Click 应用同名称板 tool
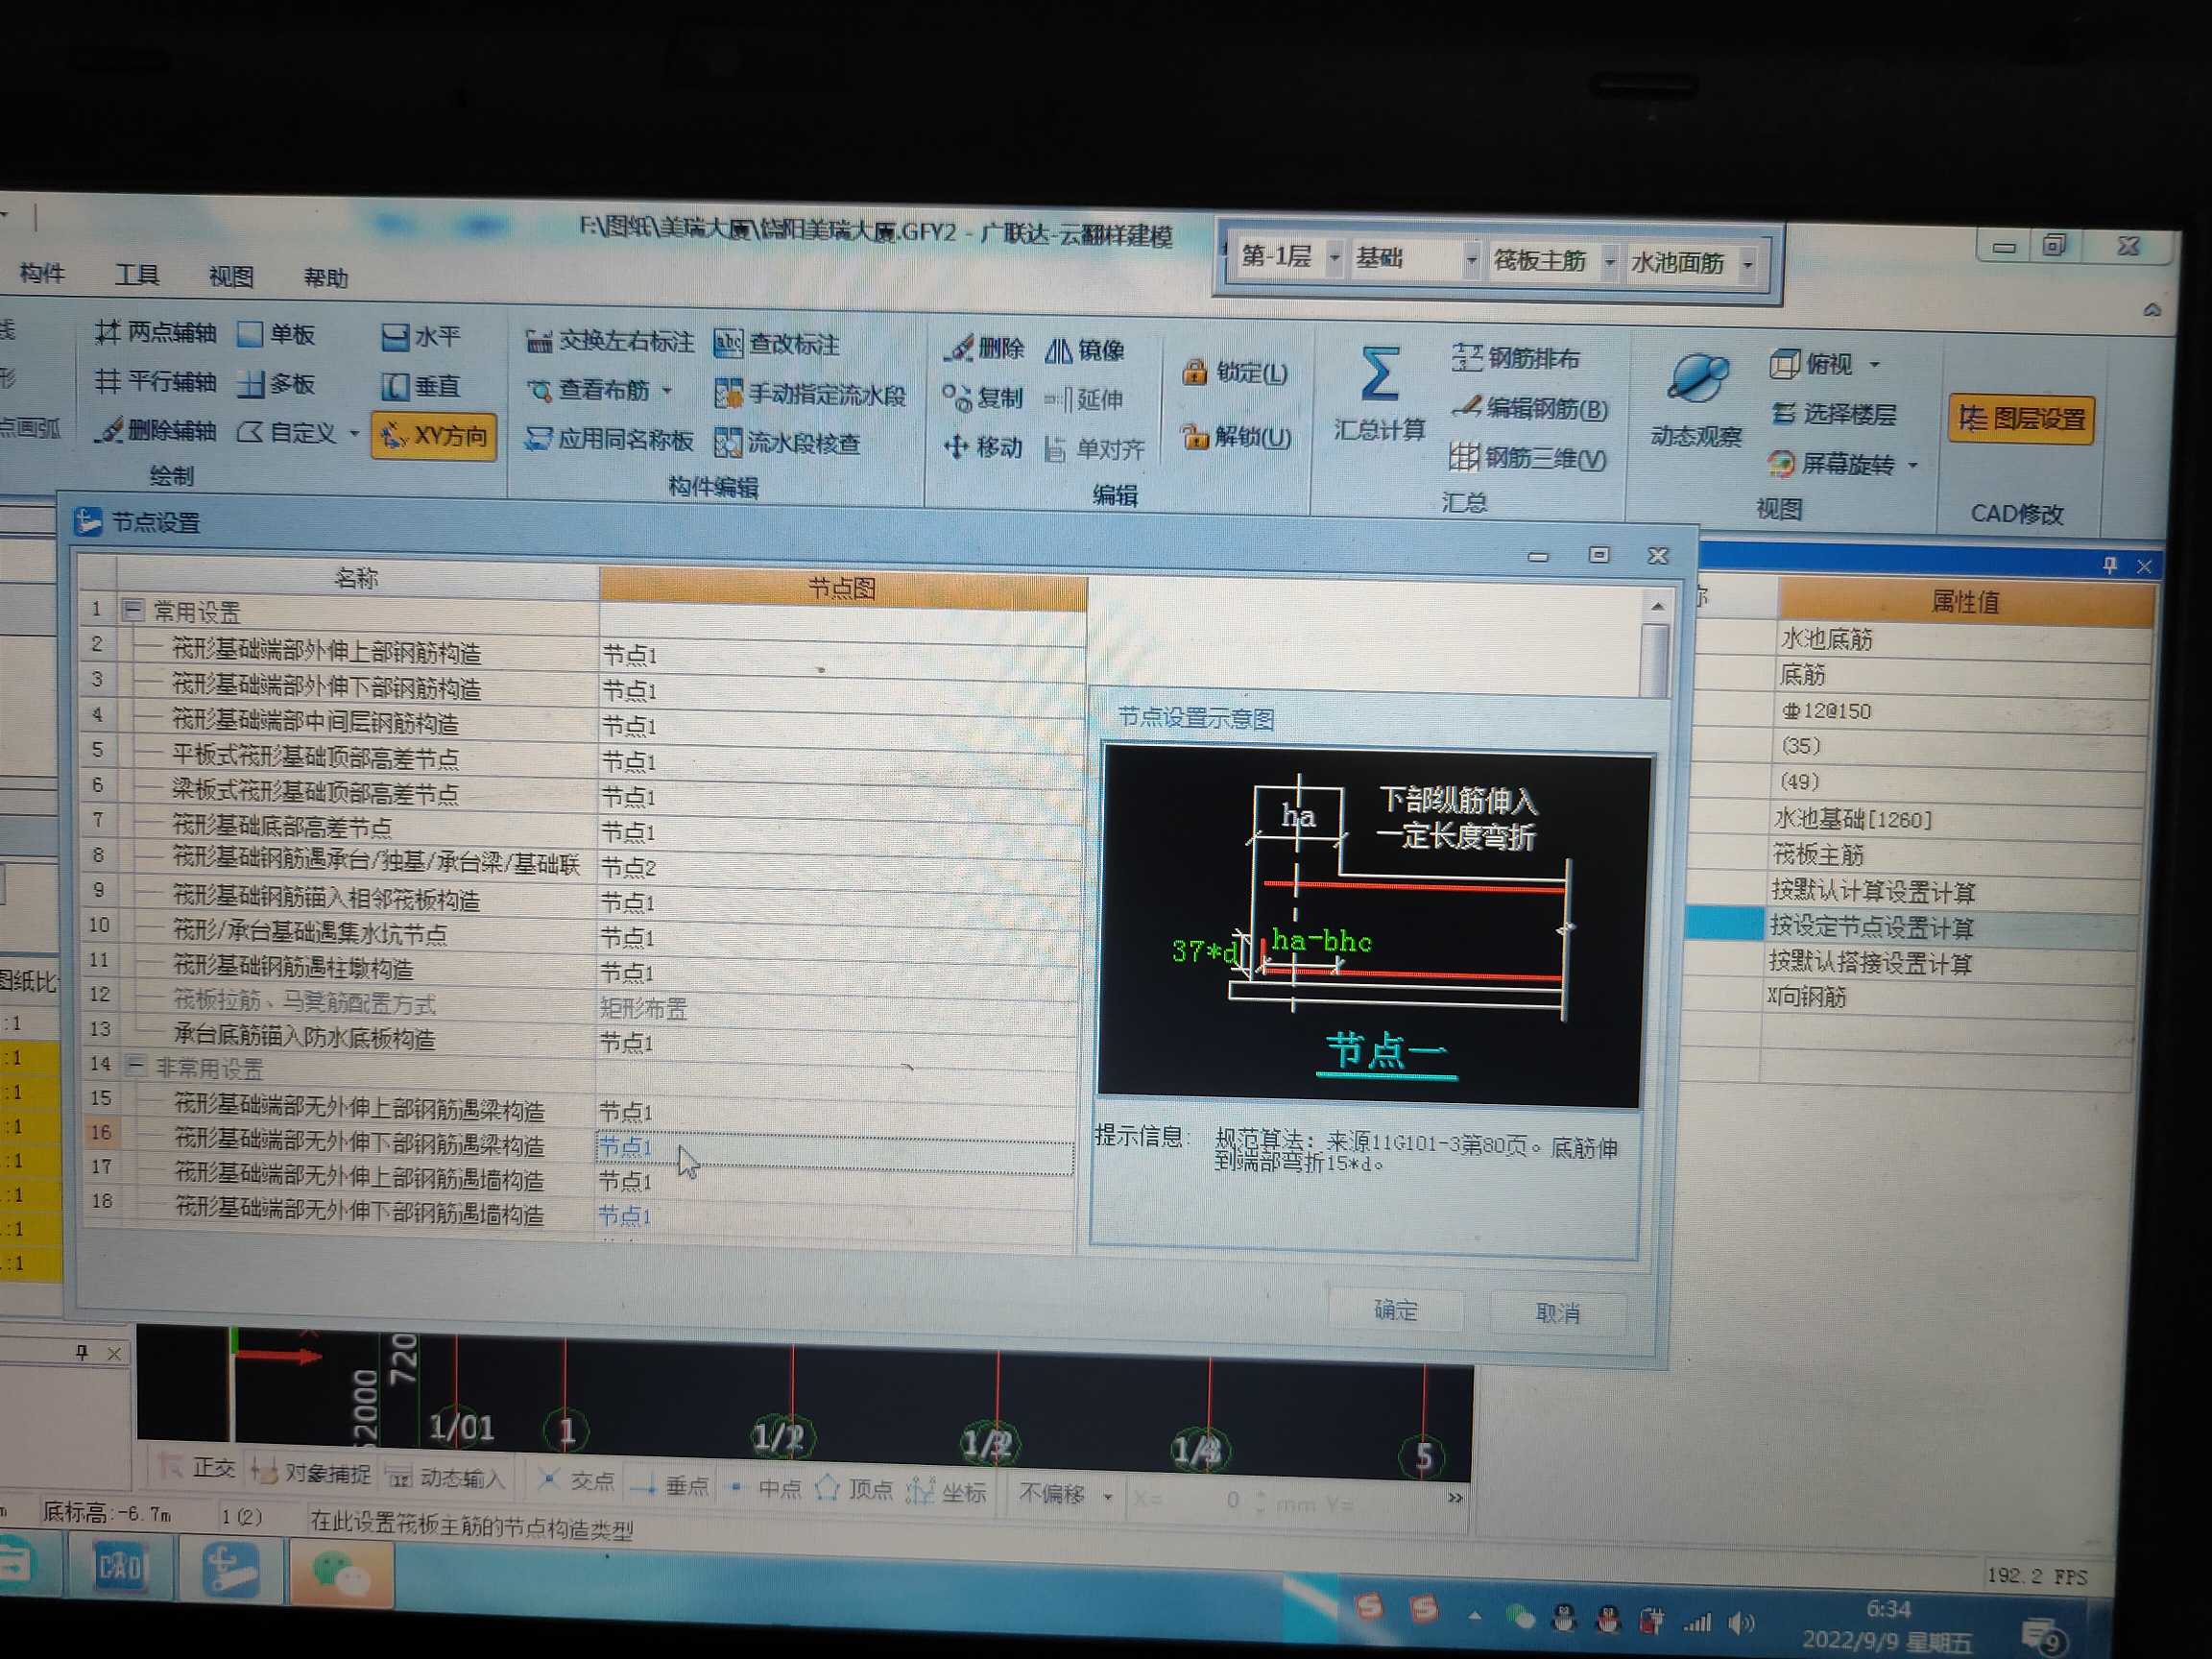This screenshot has width=2212, height=1659. [x=609, y=440]
